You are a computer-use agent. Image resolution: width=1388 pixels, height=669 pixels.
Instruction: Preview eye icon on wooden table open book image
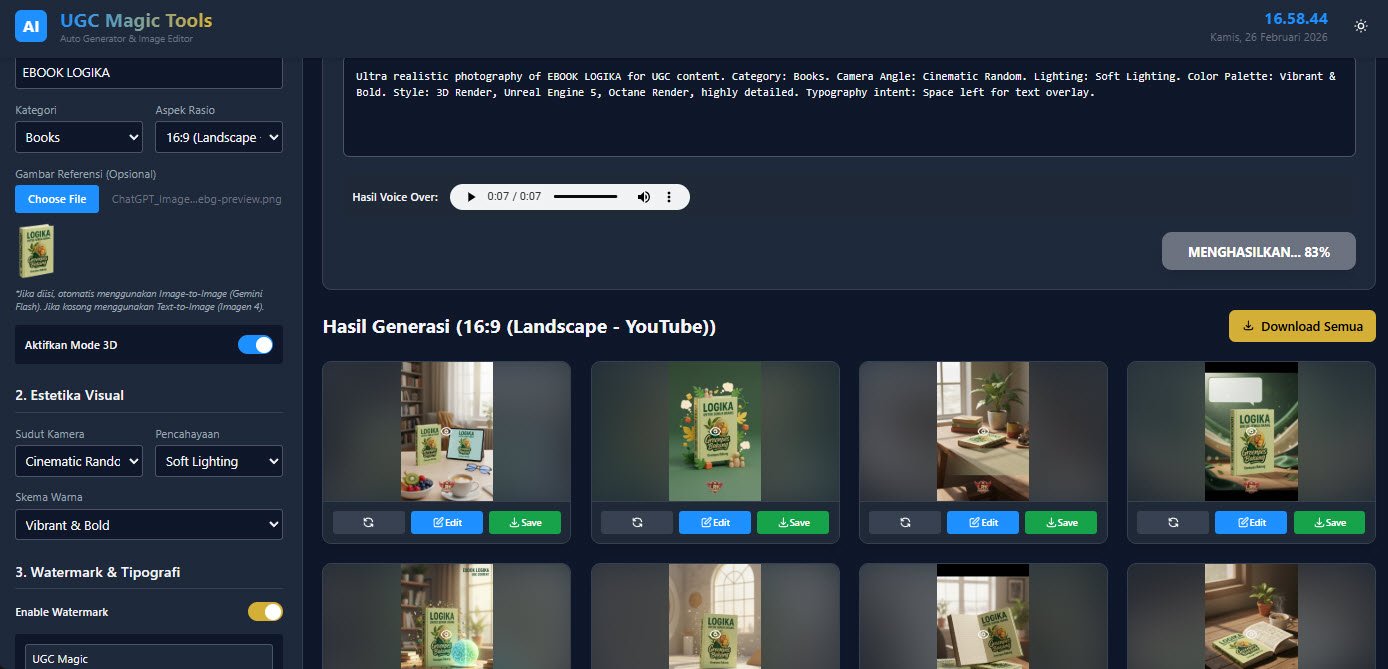point(1251,633)
